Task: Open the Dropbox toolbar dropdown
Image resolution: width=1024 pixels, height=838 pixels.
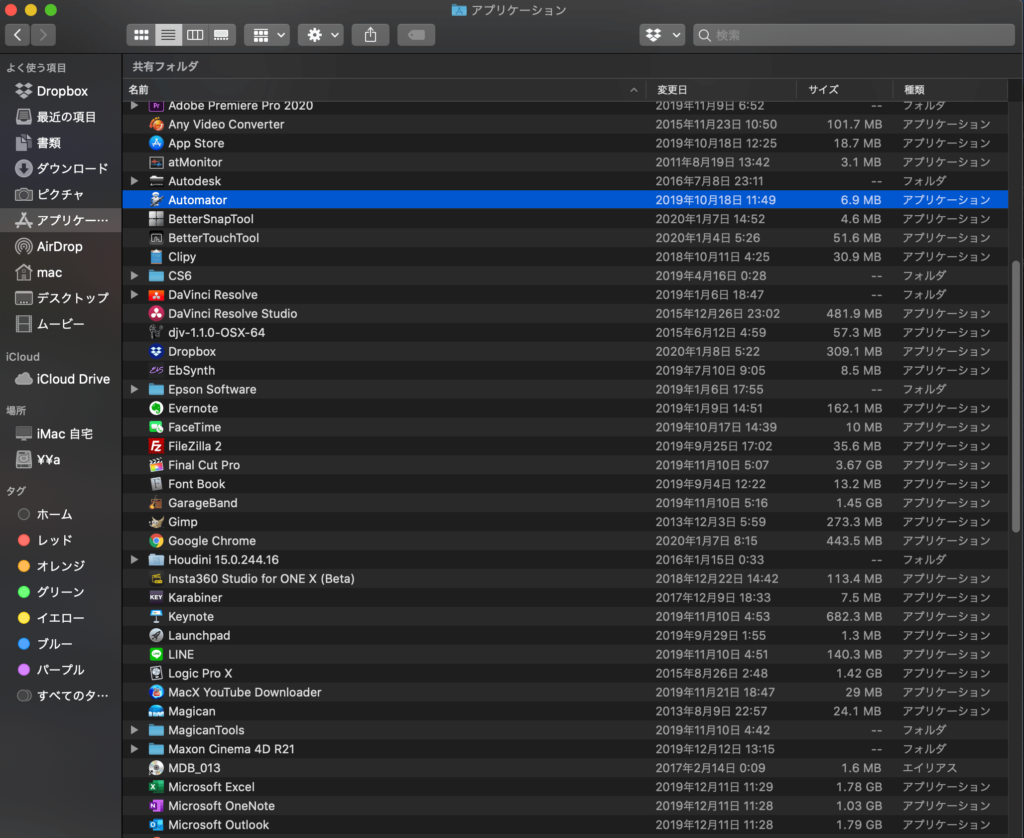Action: coord(662,35)
